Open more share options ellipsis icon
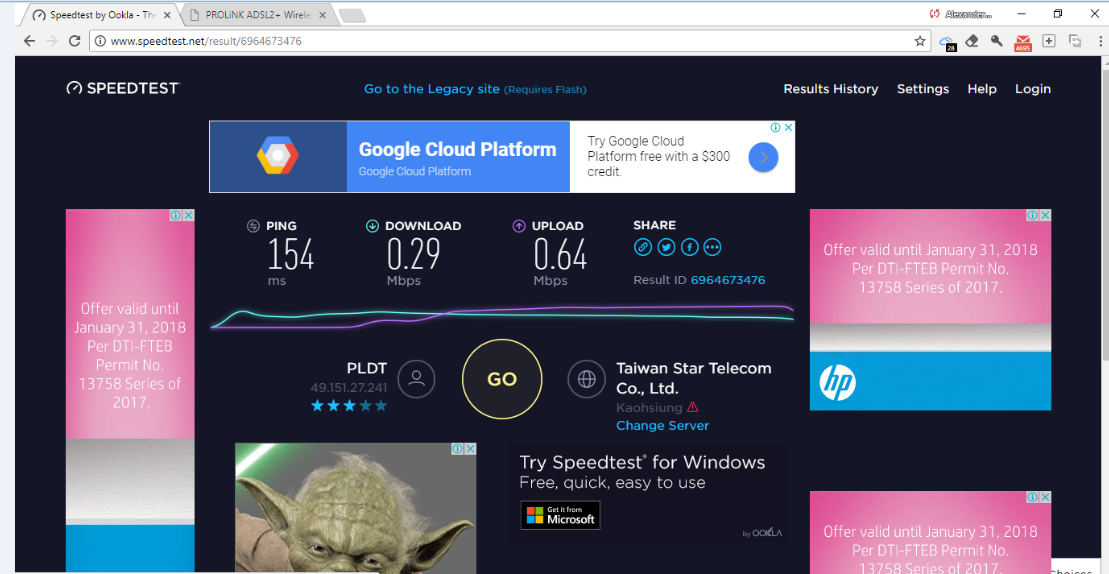Image resolution: width=1109 pixels, height=574 pixels. tap(712, 247)
